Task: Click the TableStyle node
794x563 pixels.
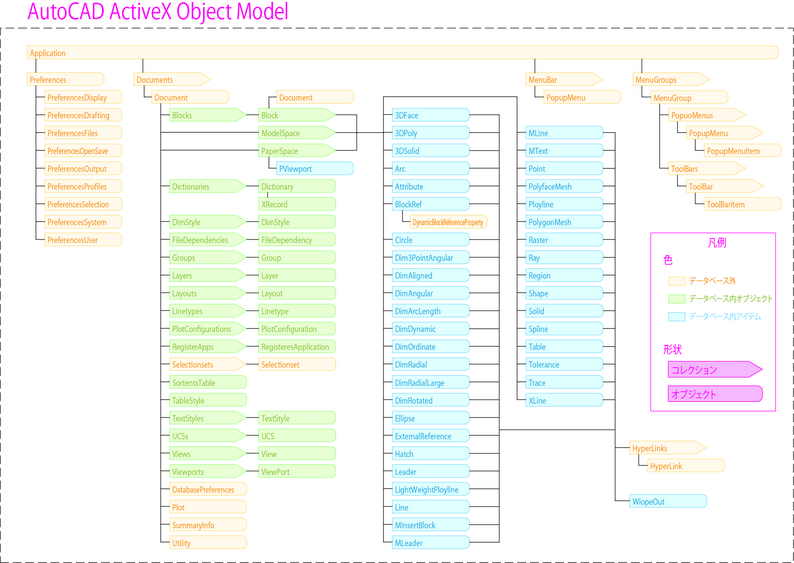Action: [208, 400]
